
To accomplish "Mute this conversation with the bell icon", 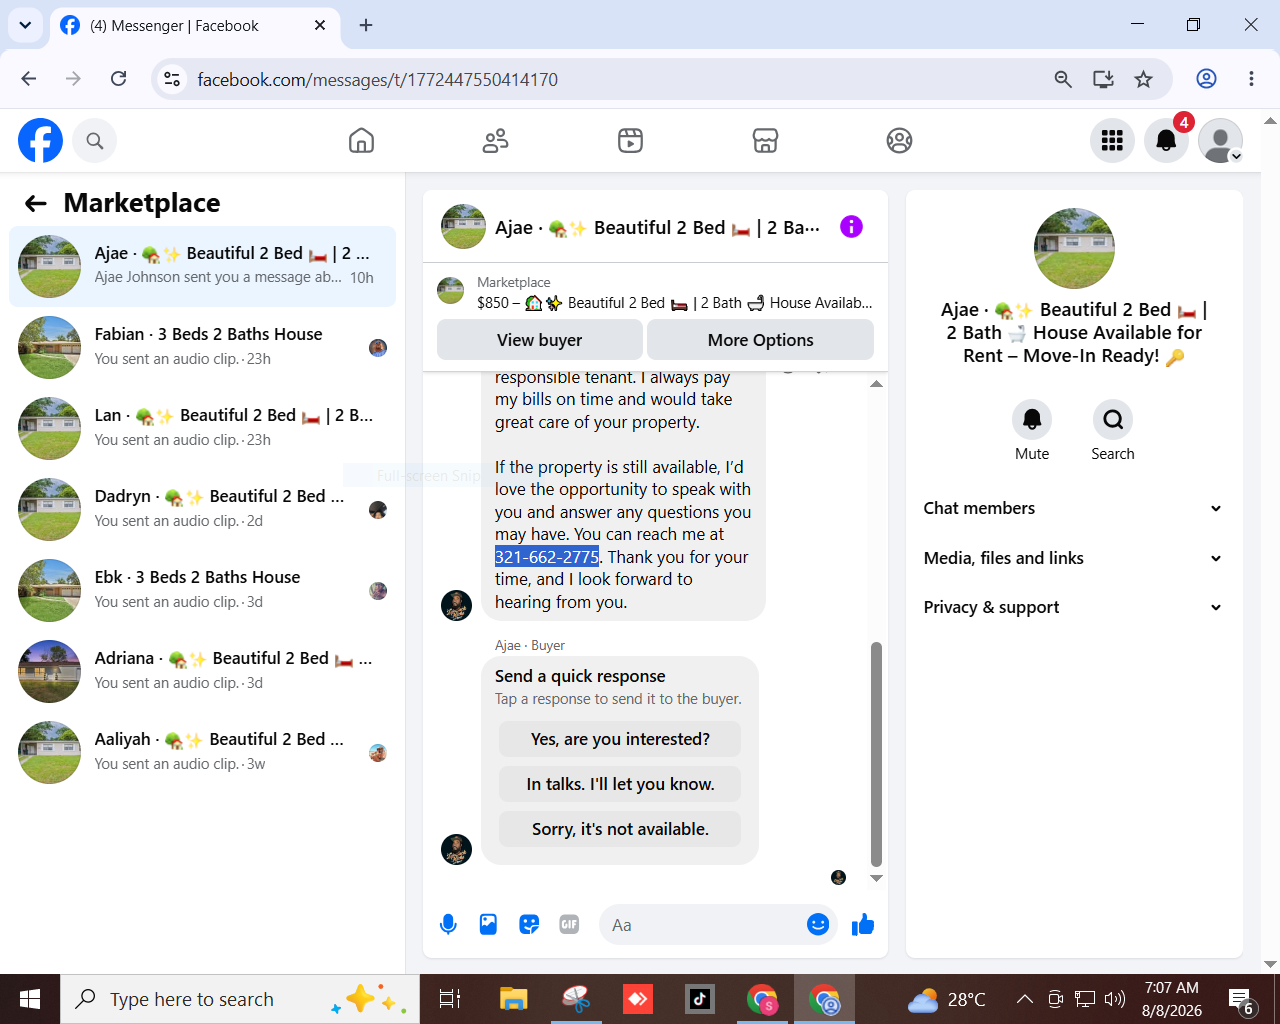I will 1032,420.
